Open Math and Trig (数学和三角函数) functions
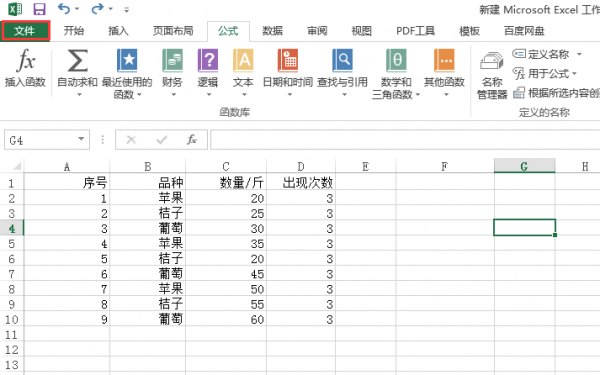Image resolution: width=600 pixels, height=375 pixels. 396,73
